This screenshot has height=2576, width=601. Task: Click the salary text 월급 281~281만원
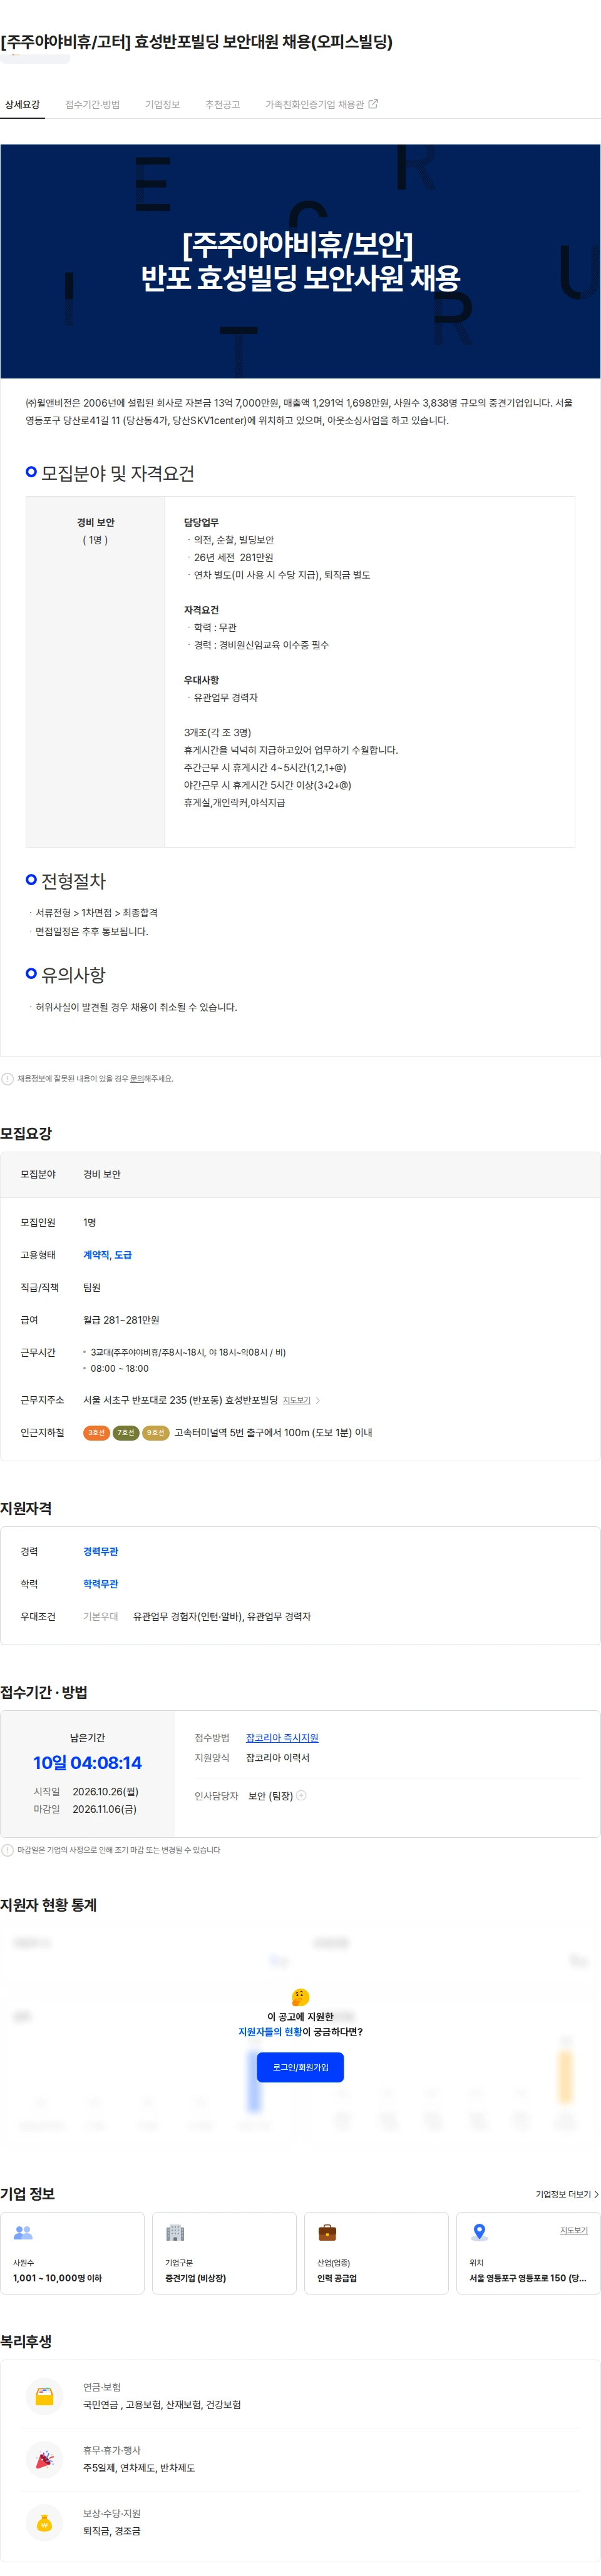coord(121,1320)
